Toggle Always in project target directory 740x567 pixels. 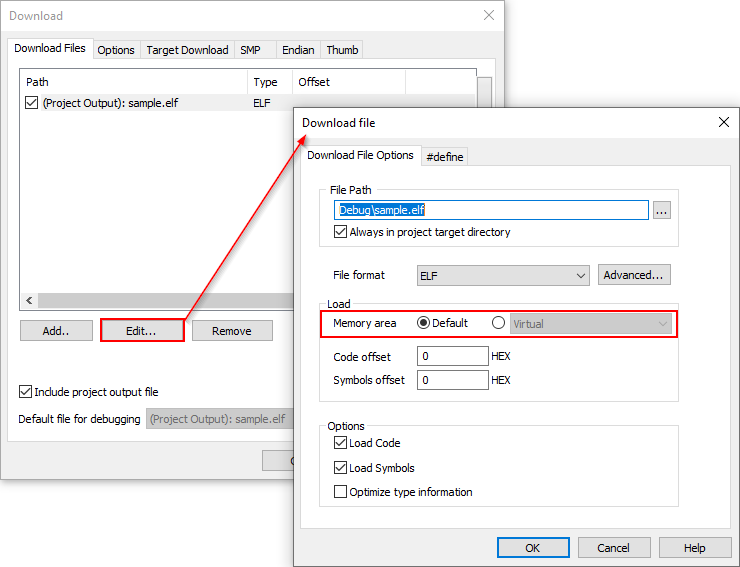point(341,232)
